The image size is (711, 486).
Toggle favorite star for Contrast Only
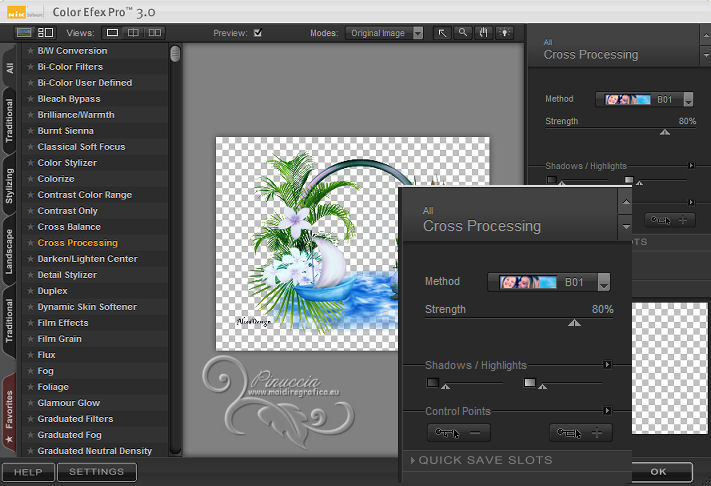(30, 211)
